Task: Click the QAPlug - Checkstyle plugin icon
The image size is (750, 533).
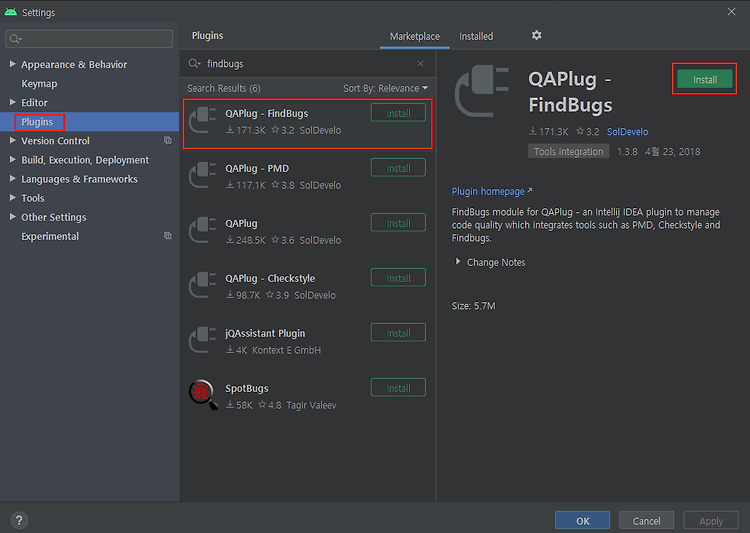Action: click(203, 285)
